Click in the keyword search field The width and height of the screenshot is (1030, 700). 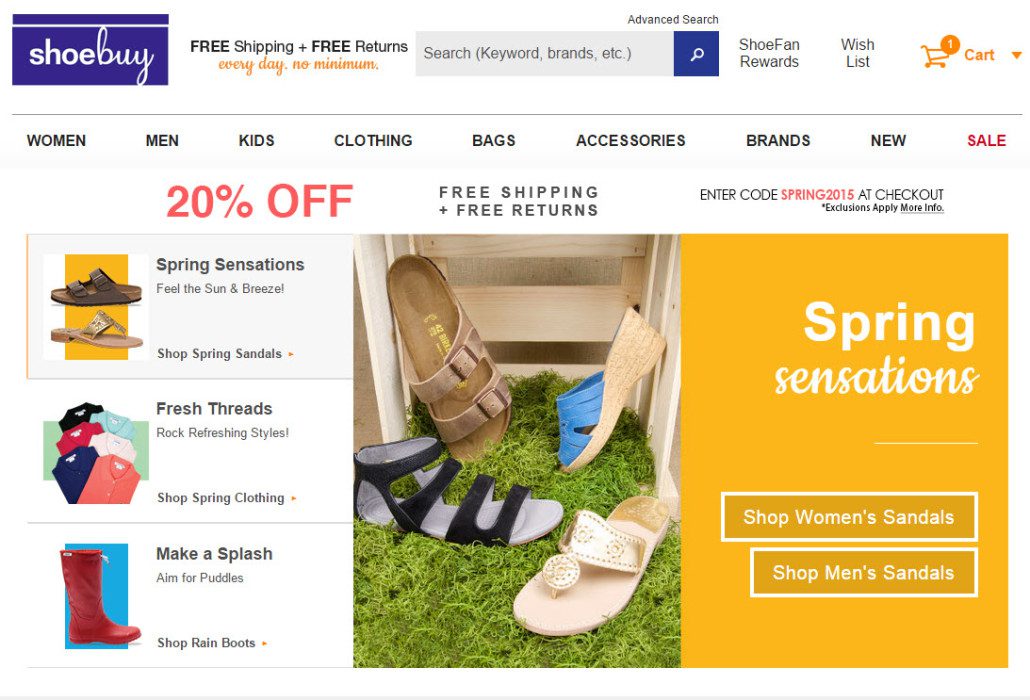click(x=545, y=54)
